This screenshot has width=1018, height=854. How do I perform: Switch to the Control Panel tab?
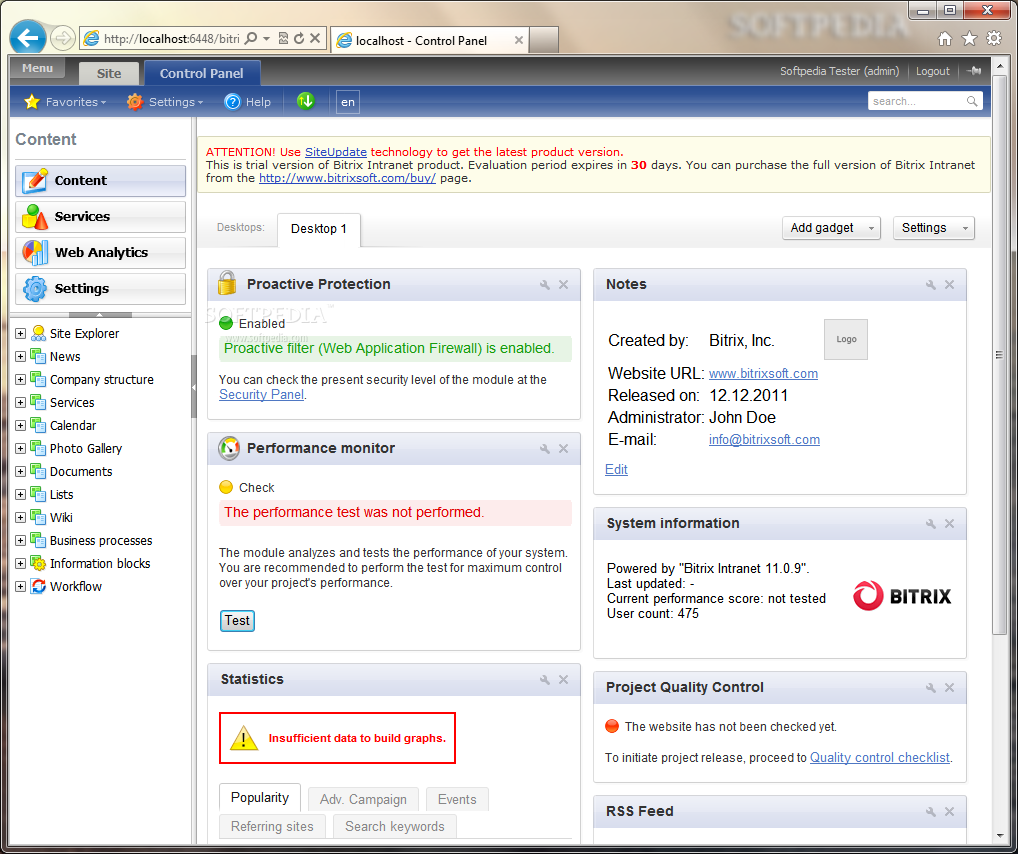(202, 73)
